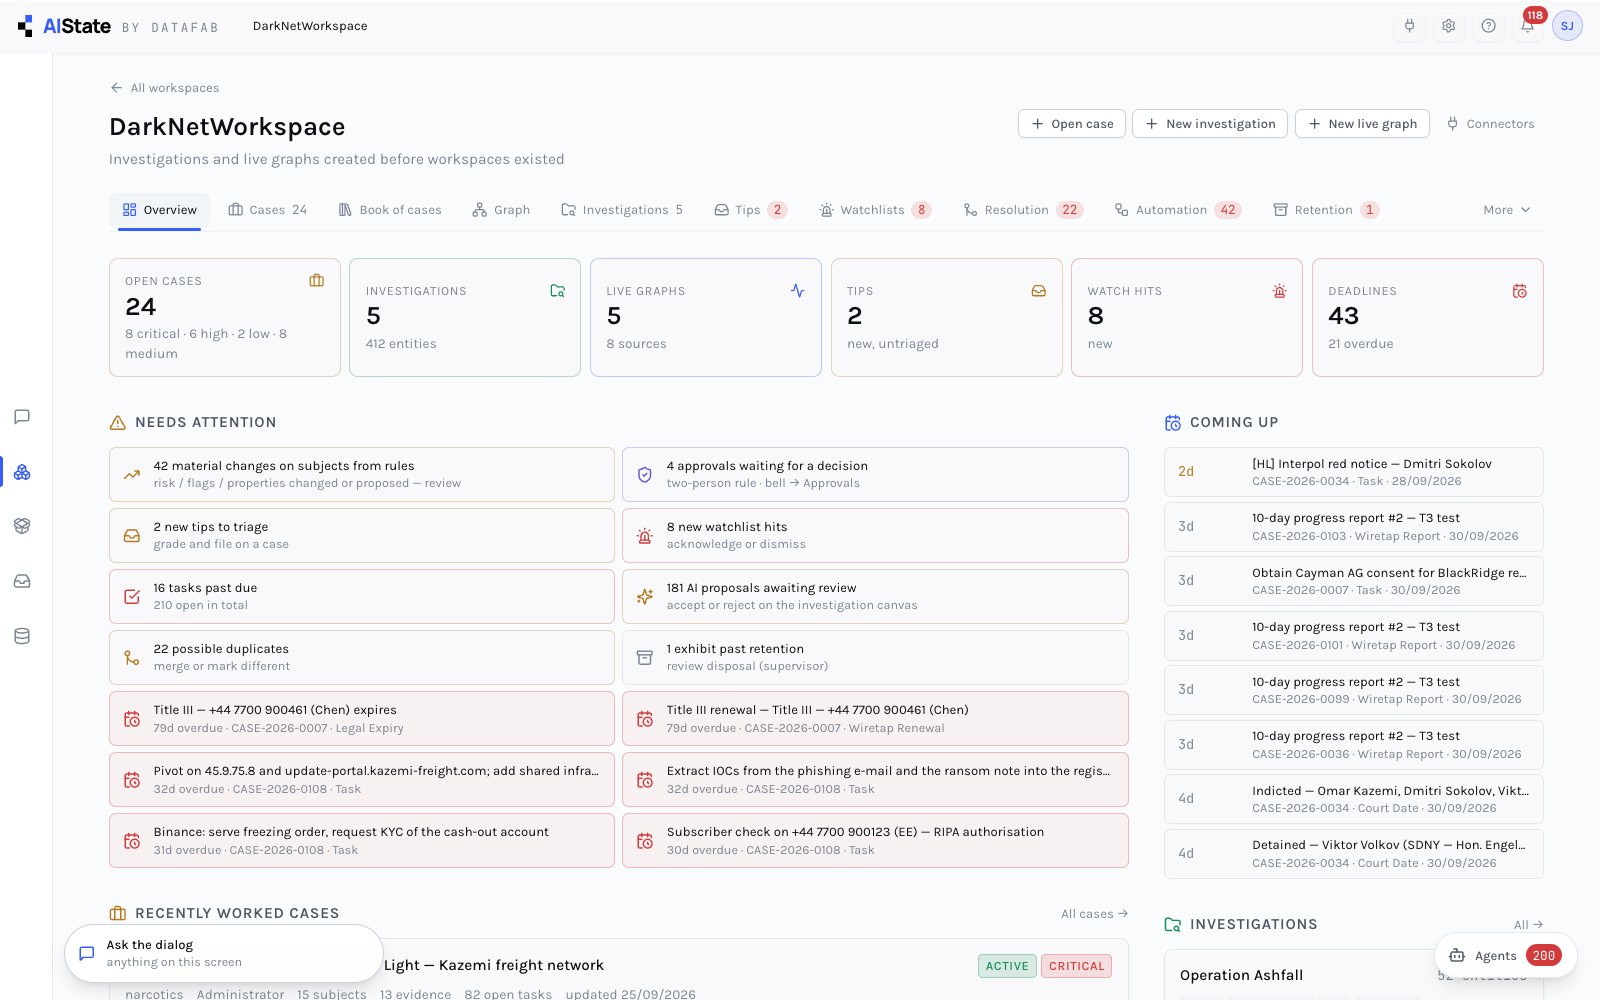The height and width of the screenshot is (1000, 1600).
Task: Open Connectors link
Action: pos(1490,124)
